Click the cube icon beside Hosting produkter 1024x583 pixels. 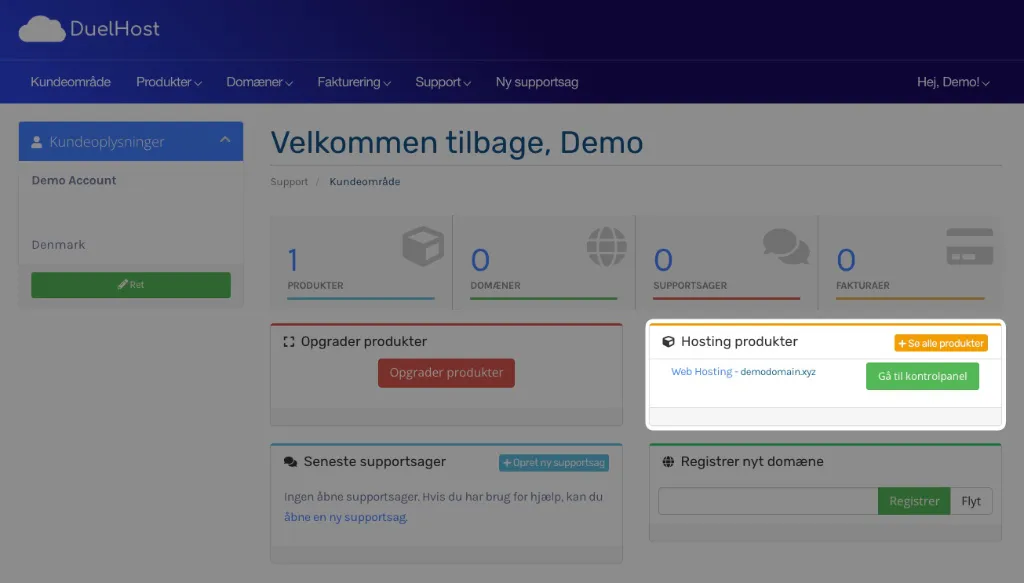coord(668,342)
